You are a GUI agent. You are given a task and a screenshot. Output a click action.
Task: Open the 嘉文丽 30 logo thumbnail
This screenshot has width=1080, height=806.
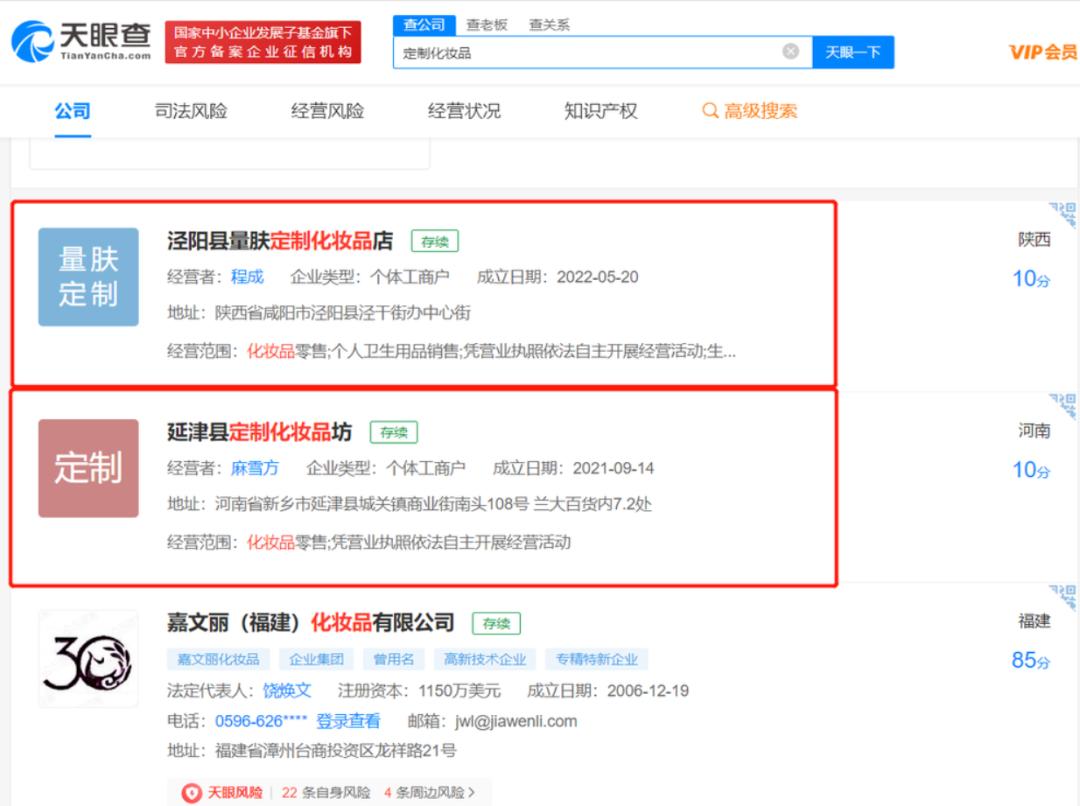[88, 659]
